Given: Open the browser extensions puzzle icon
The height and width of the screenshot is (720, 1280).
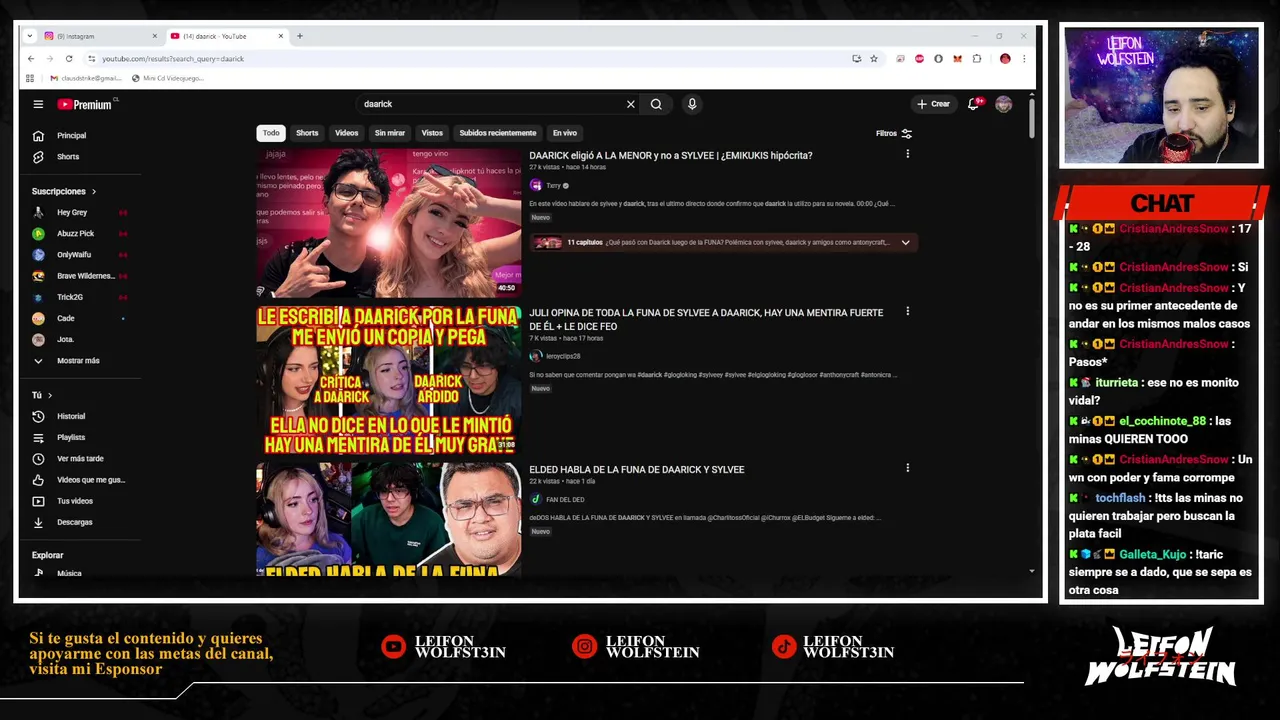Looking at the screenshot, I should pos(977,59).
